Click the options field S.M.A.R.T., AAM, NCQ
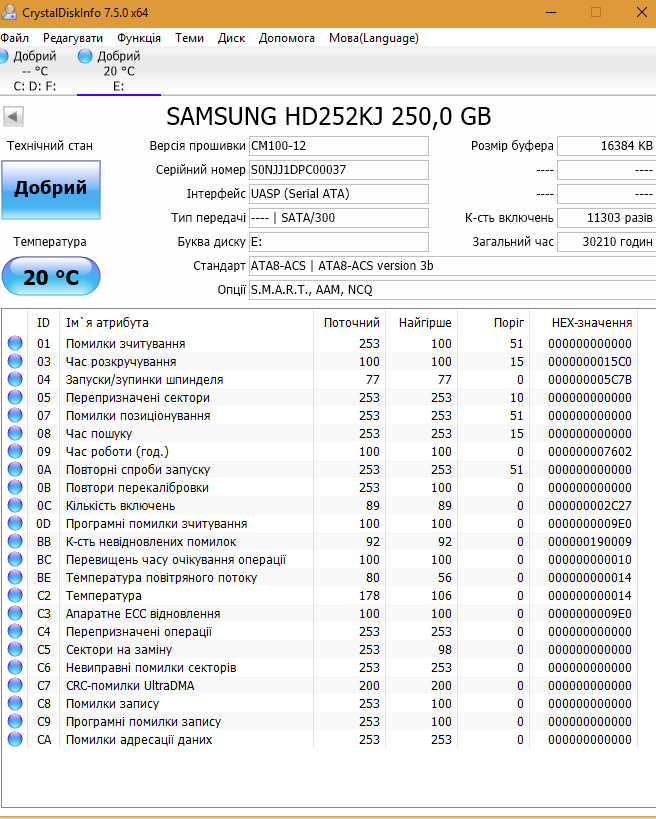The width and height of the screenshot is (656, 819). click(452, 290)
